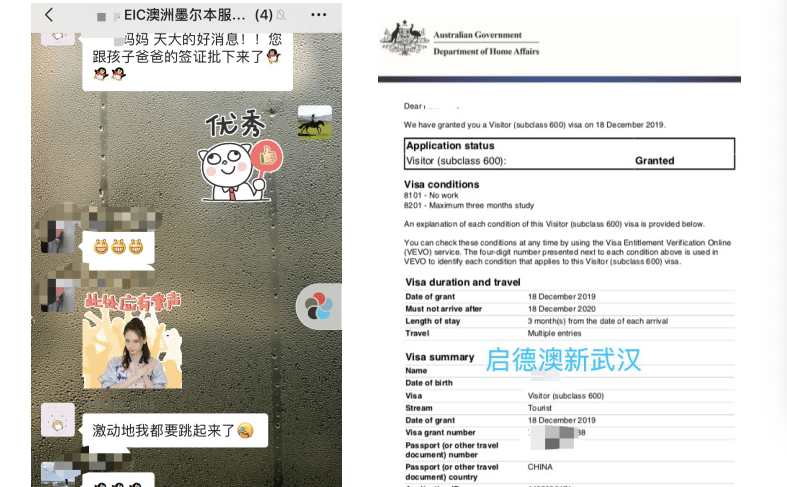
Task: Click CHINA passport country value
Action: point(540,467)
